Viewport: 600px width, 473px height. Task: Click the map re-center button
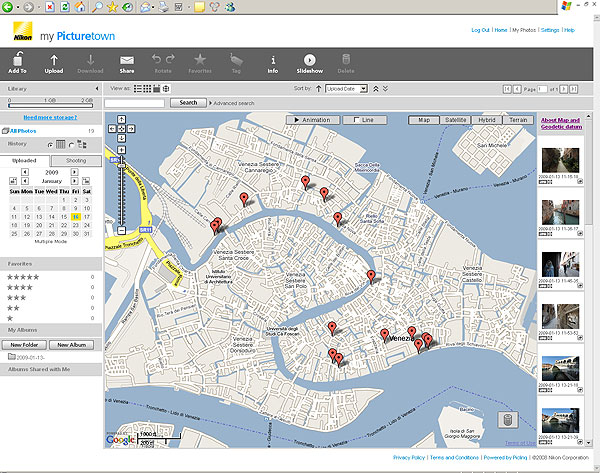pyautogui.click(x=121, y=129)
